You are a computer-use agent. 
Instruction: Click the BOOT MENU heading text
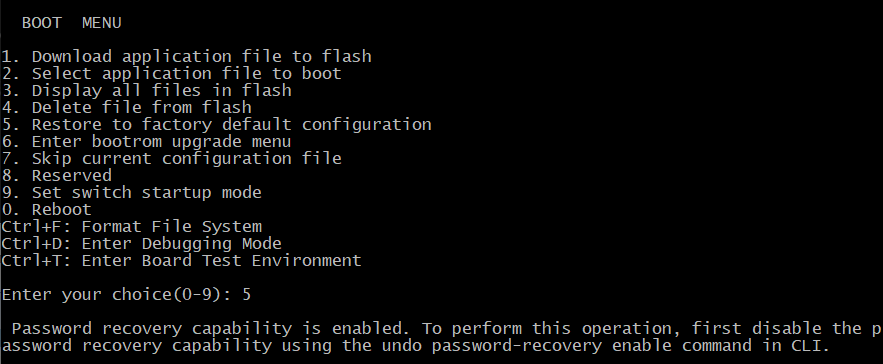tap(72, 23)
